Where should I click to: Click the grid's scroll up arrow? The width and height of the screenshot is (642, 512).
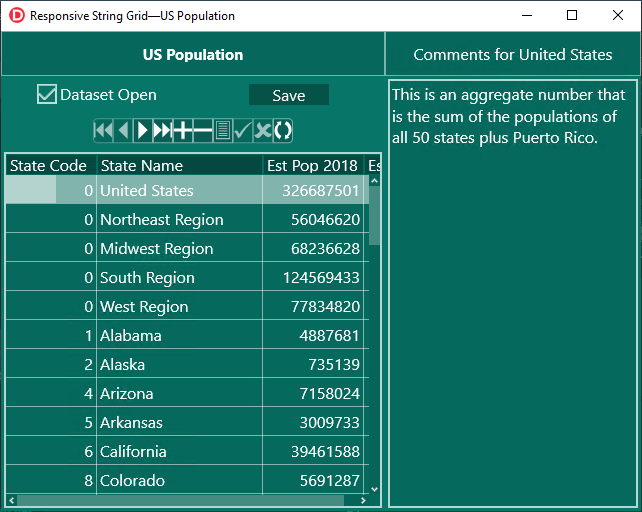[375, 182]
